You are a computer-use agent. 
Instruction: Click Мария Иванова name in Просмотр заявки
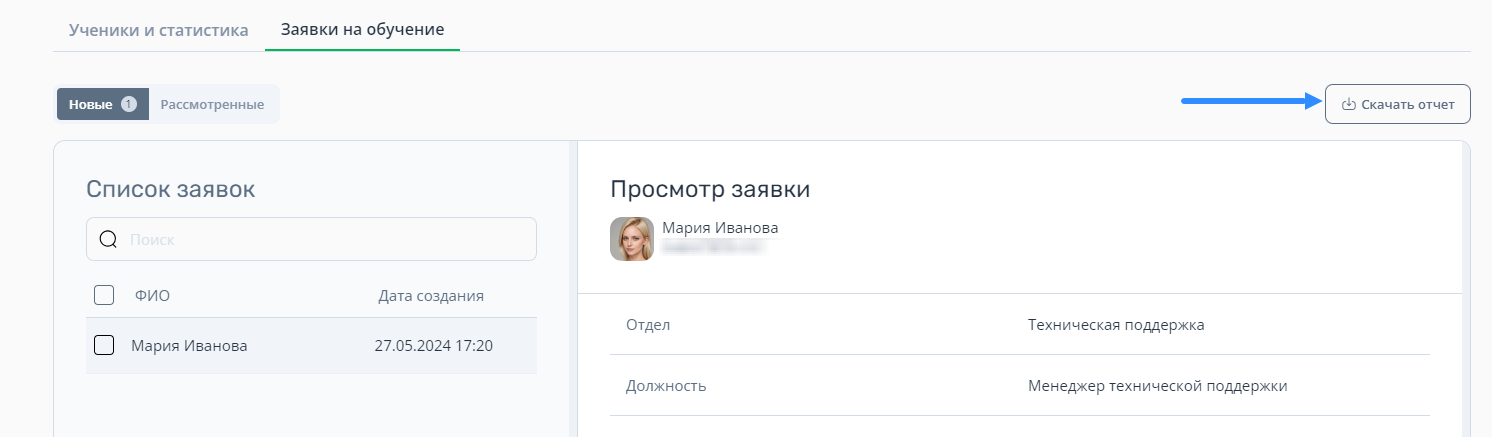coord(720,227)
